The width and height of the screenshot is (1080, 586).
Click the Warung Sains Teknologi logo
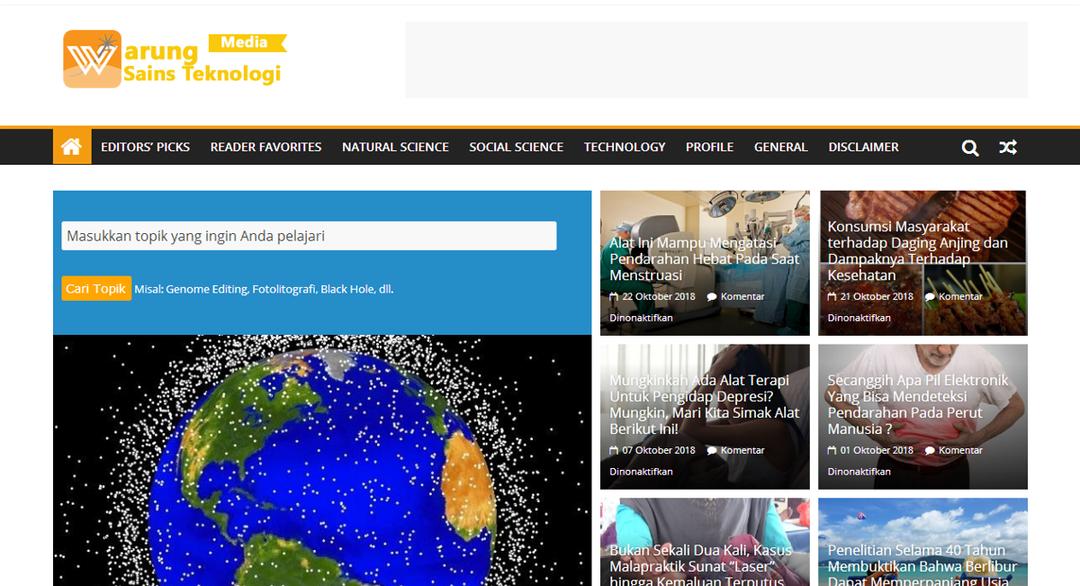pyautogui.click(x=175, y=59)
